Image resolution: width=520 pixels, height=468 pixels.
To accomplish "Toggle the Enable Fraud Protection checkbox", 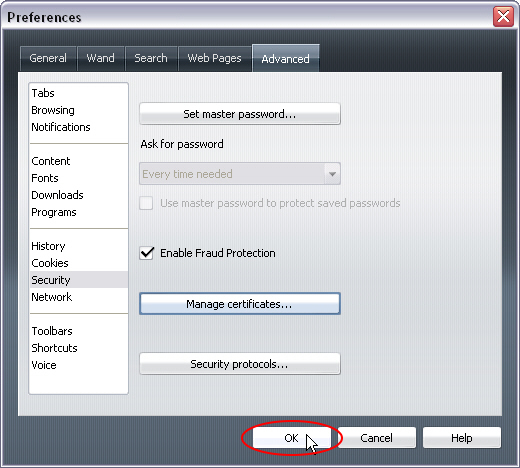I will [x=146, y=253].
